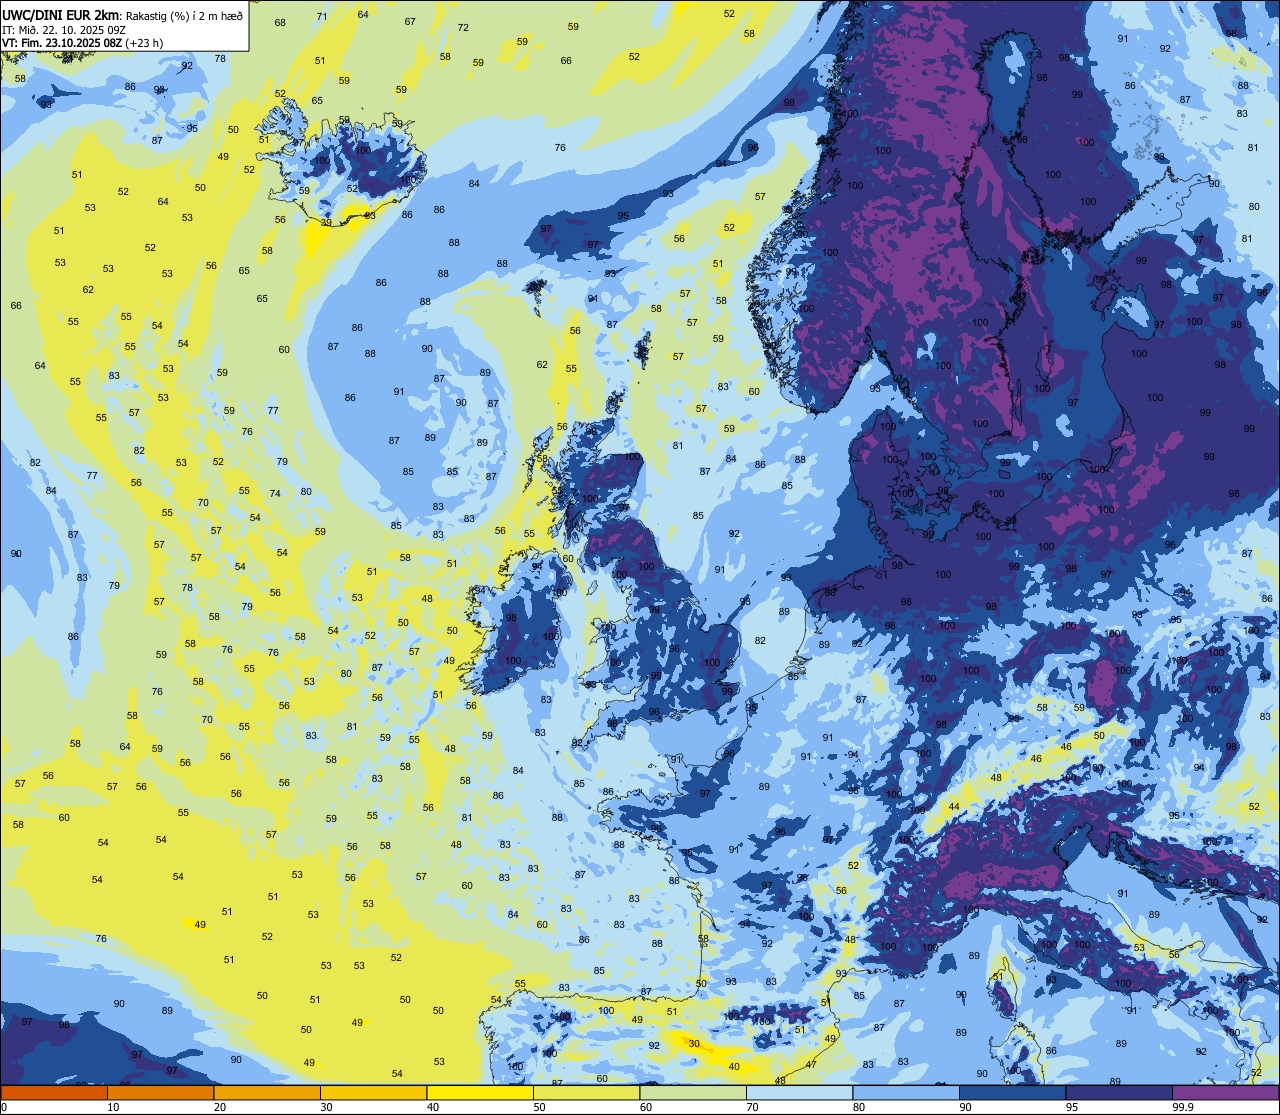The image size is (1280, 1115).
Task: Click the 'Rakastig (%) í 2 m hæð' label
Action: pos(185,16)
